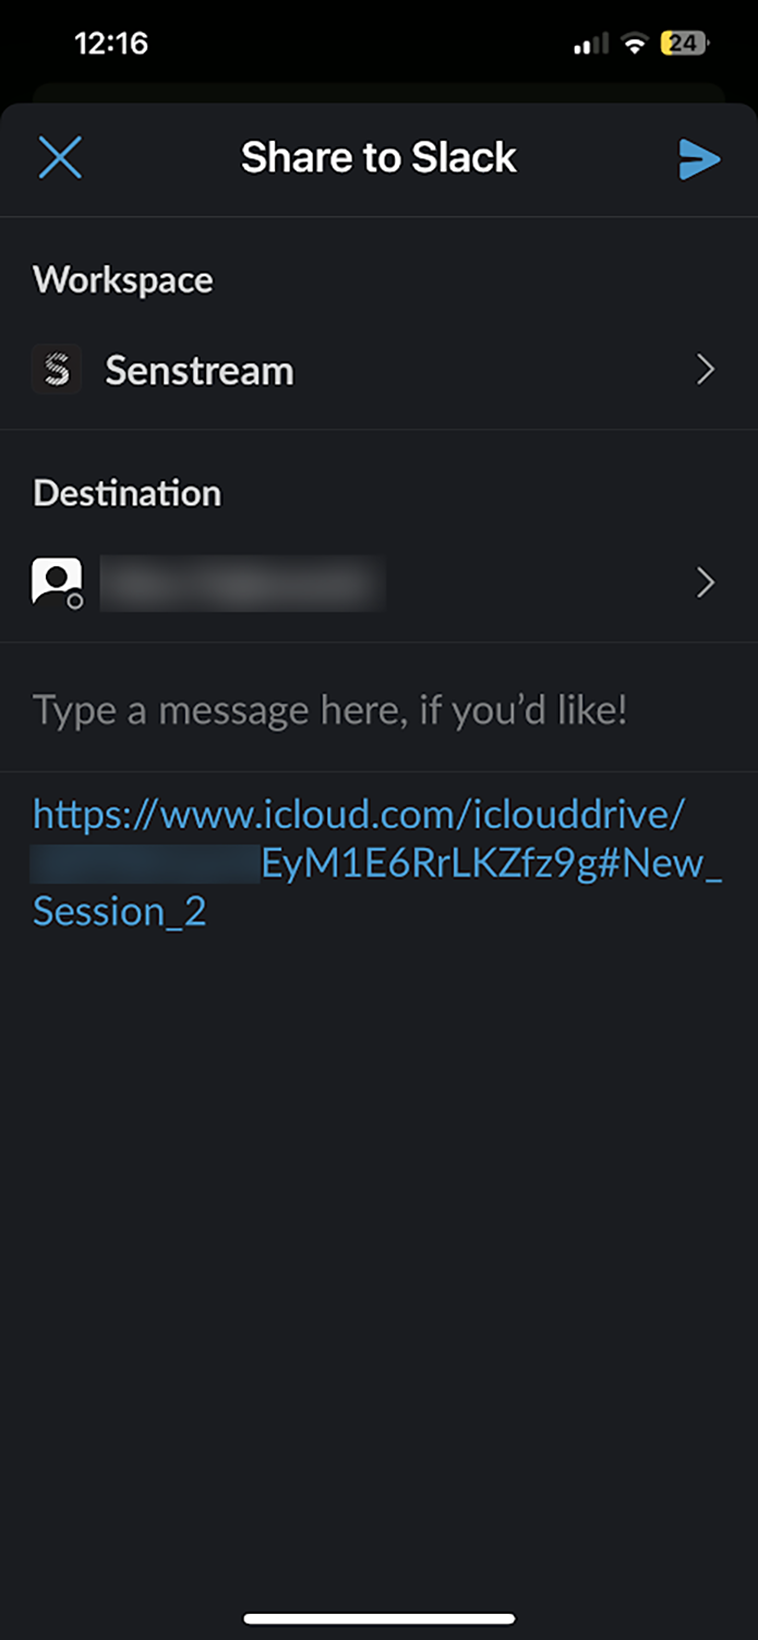This screenshot has width=758, height=1640.
Task: Open the blurred destination recipient row
Action: [379, 583]
